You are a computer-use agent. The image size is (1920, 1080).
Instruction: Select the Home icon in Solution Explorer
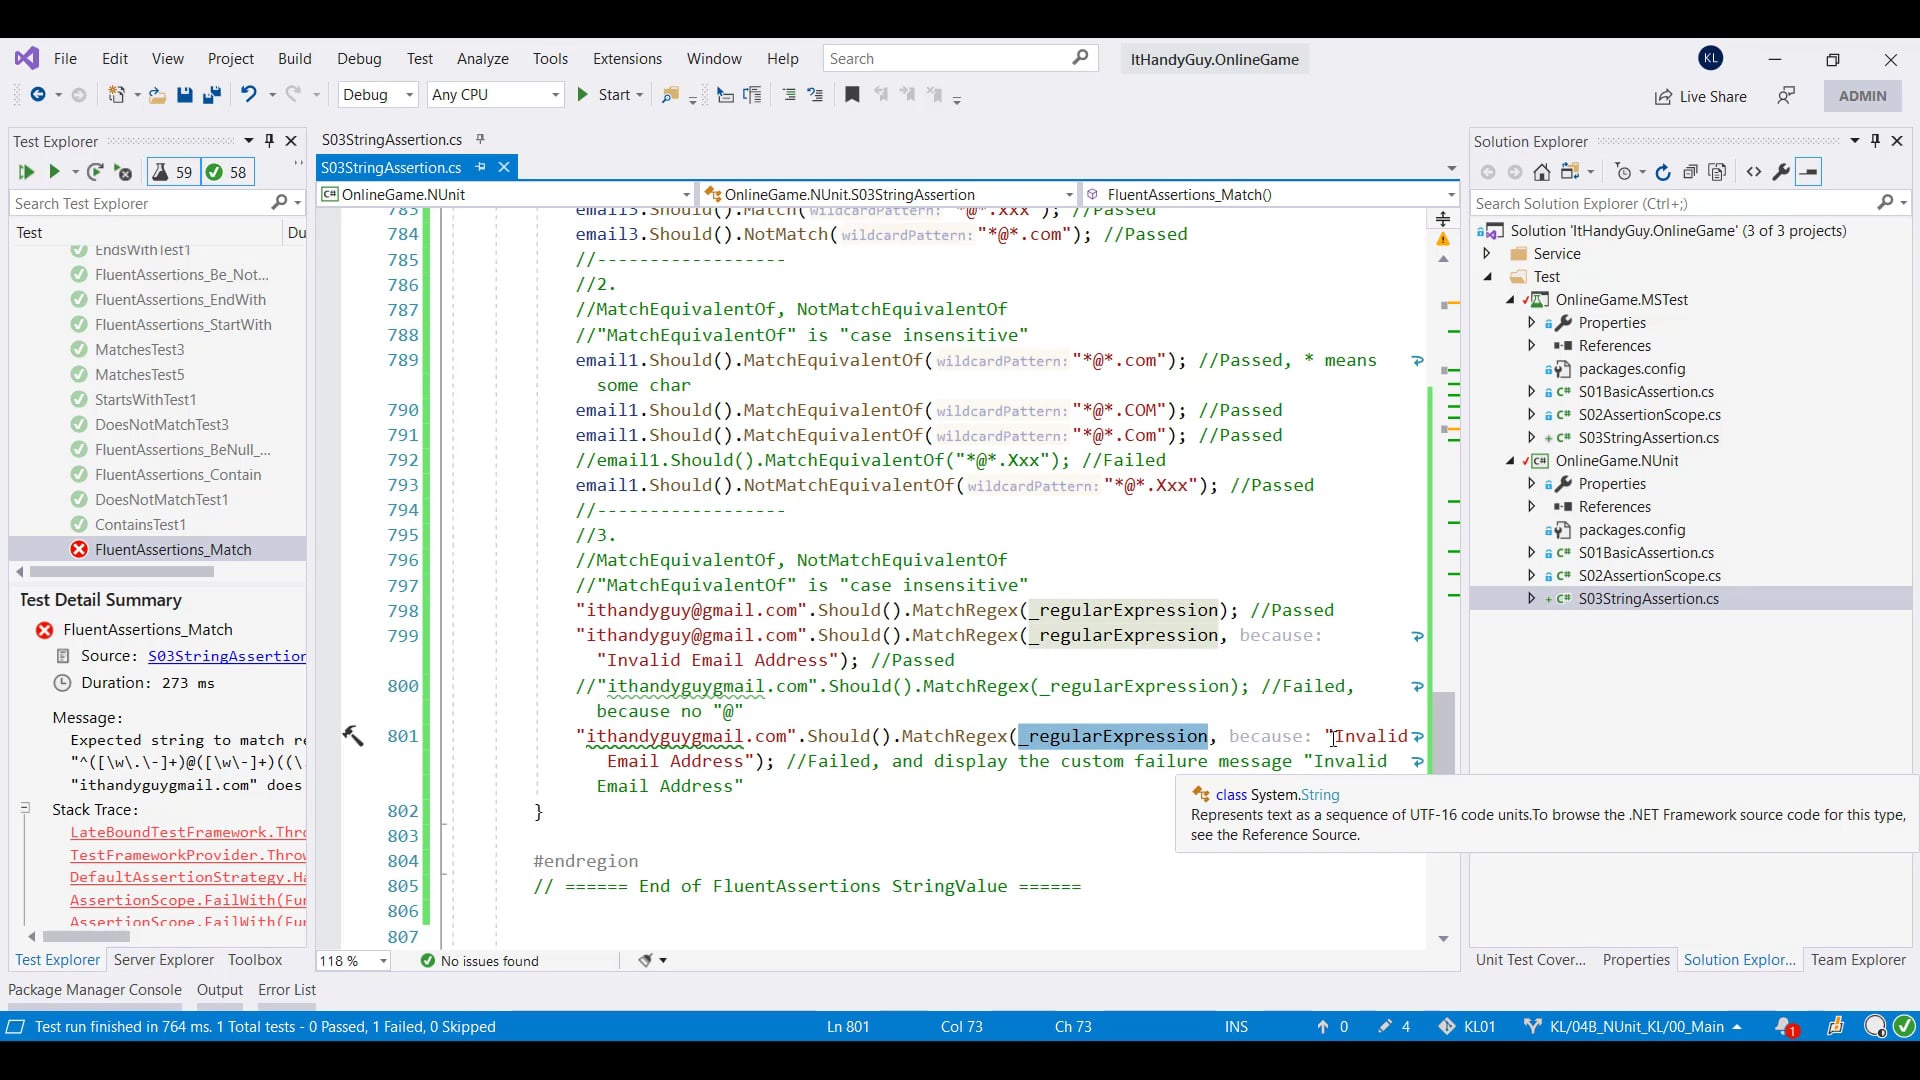(1543, 171)
